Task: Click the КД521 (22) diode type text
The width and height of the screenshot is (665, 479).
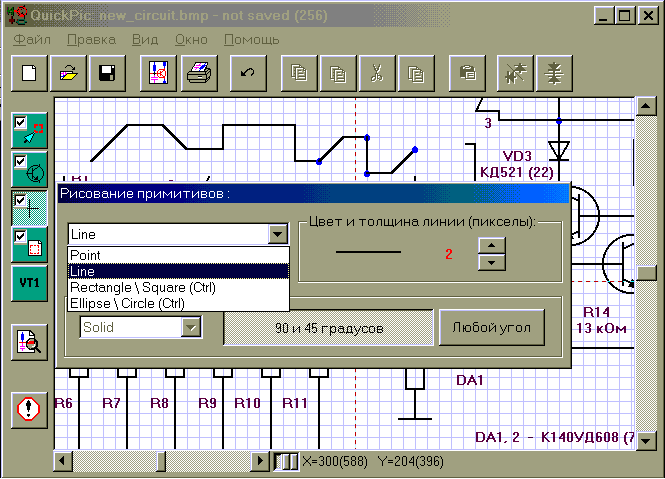Action: coord(517,172)
